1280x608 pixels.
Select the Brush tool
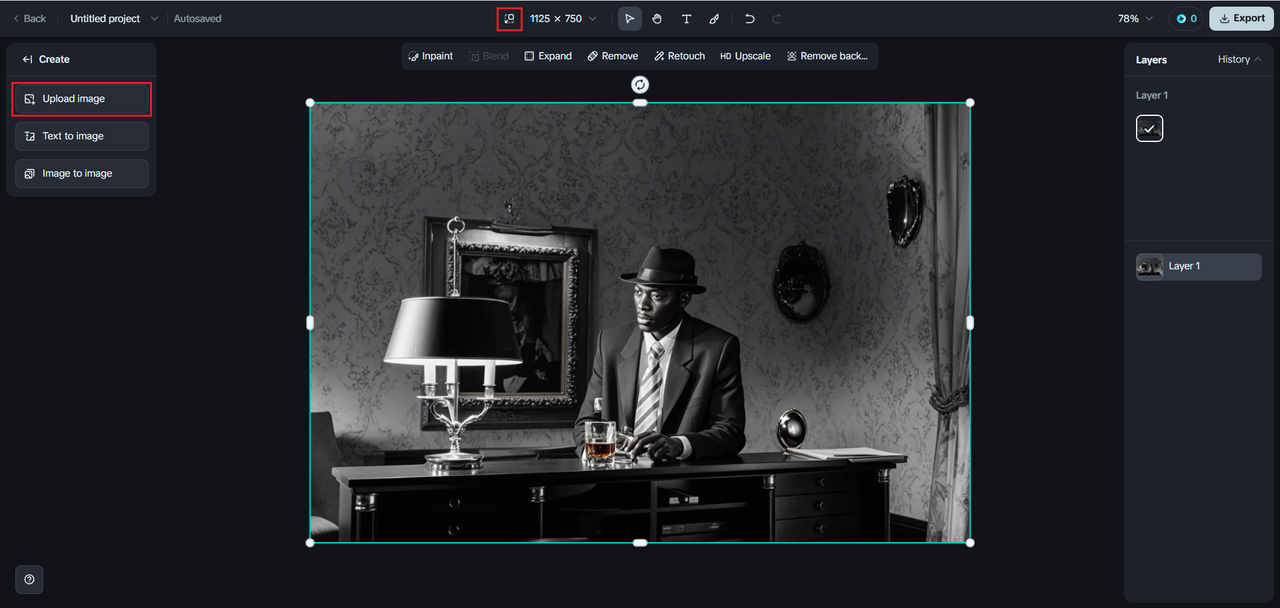click(x=714, y=19)
